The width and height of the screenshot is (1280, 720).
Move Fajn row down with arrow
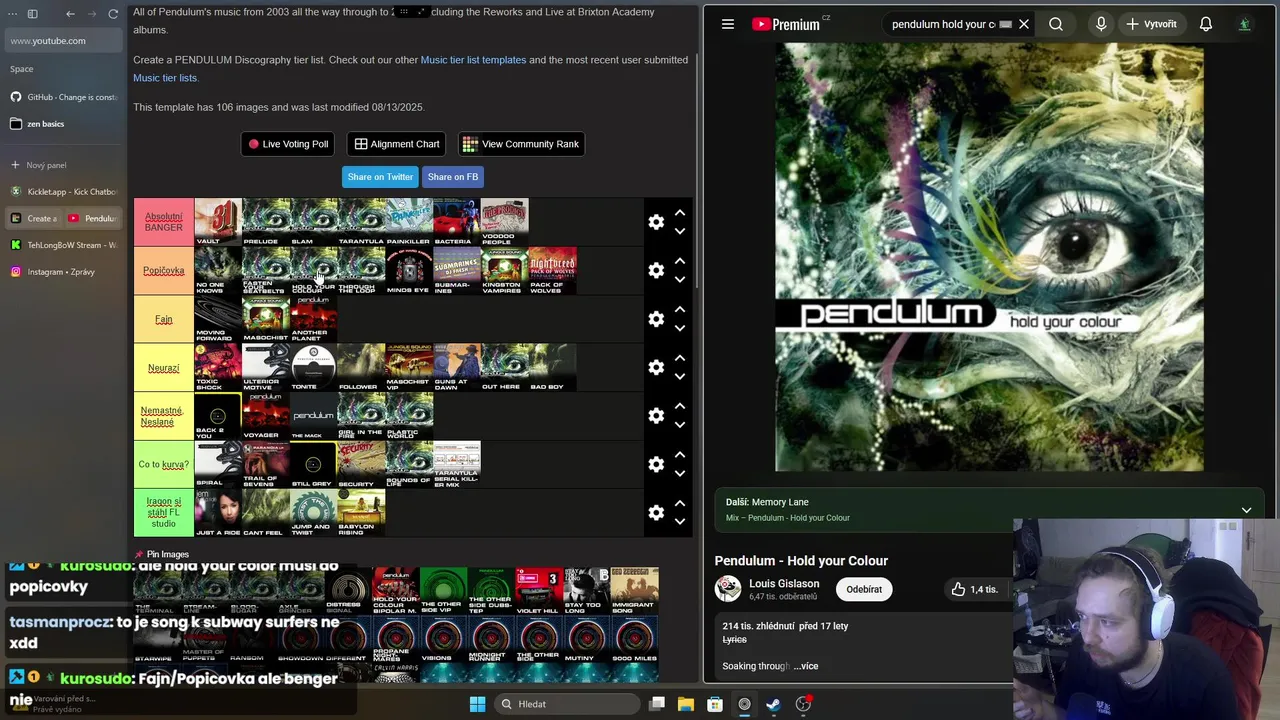pyautogui.click(x=680, y=328)
